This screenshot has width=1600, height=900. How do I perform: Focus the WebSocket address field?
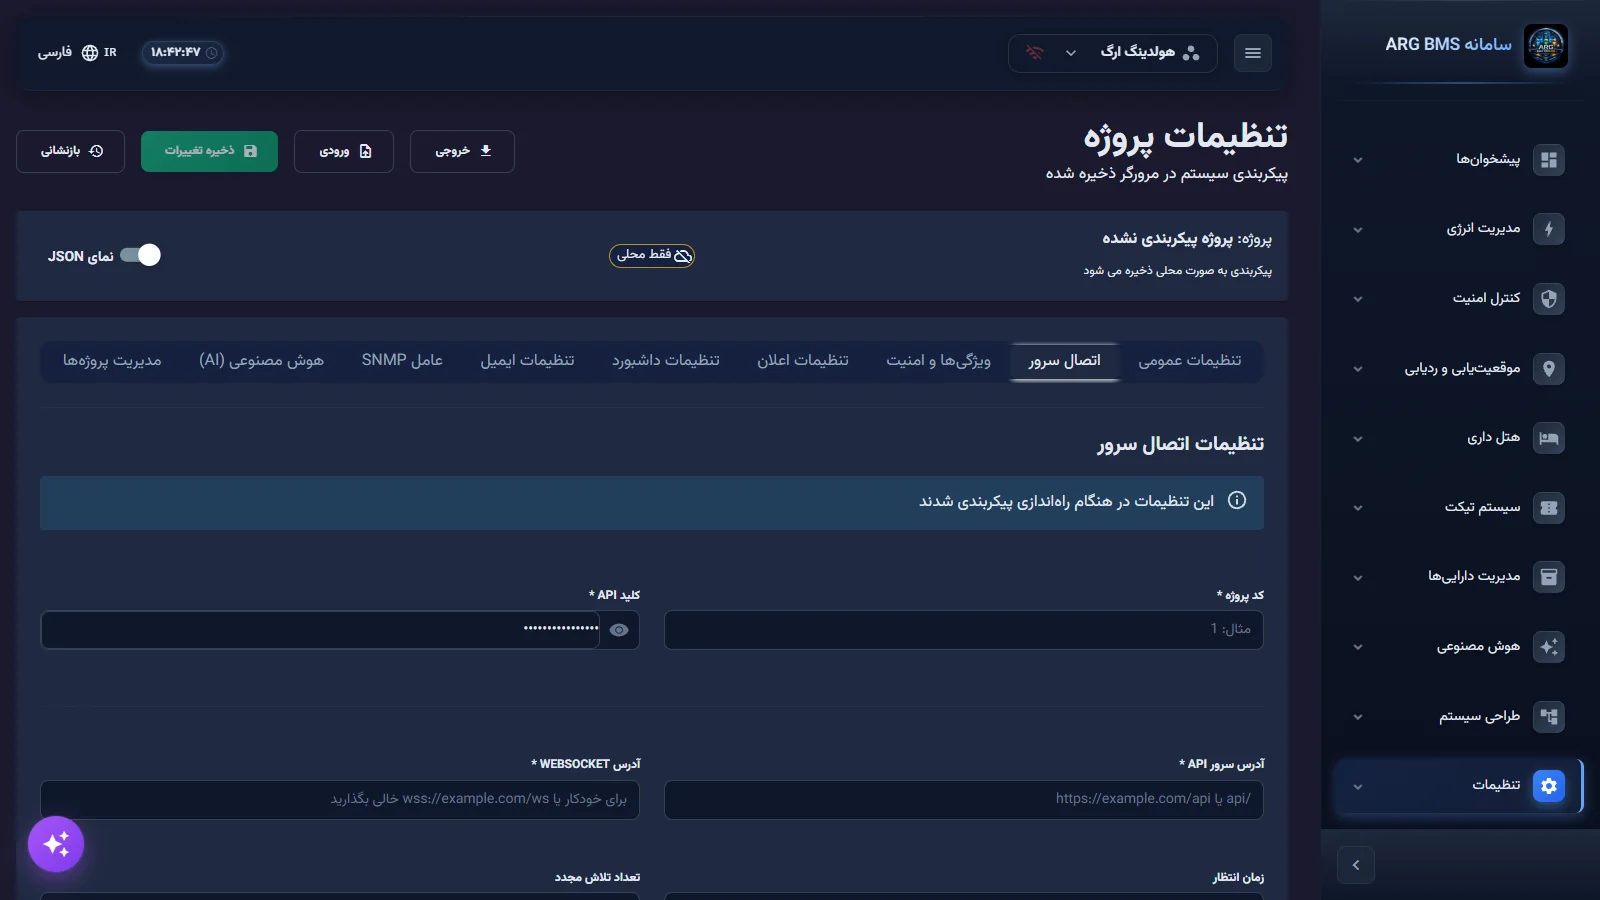point(340,799)
